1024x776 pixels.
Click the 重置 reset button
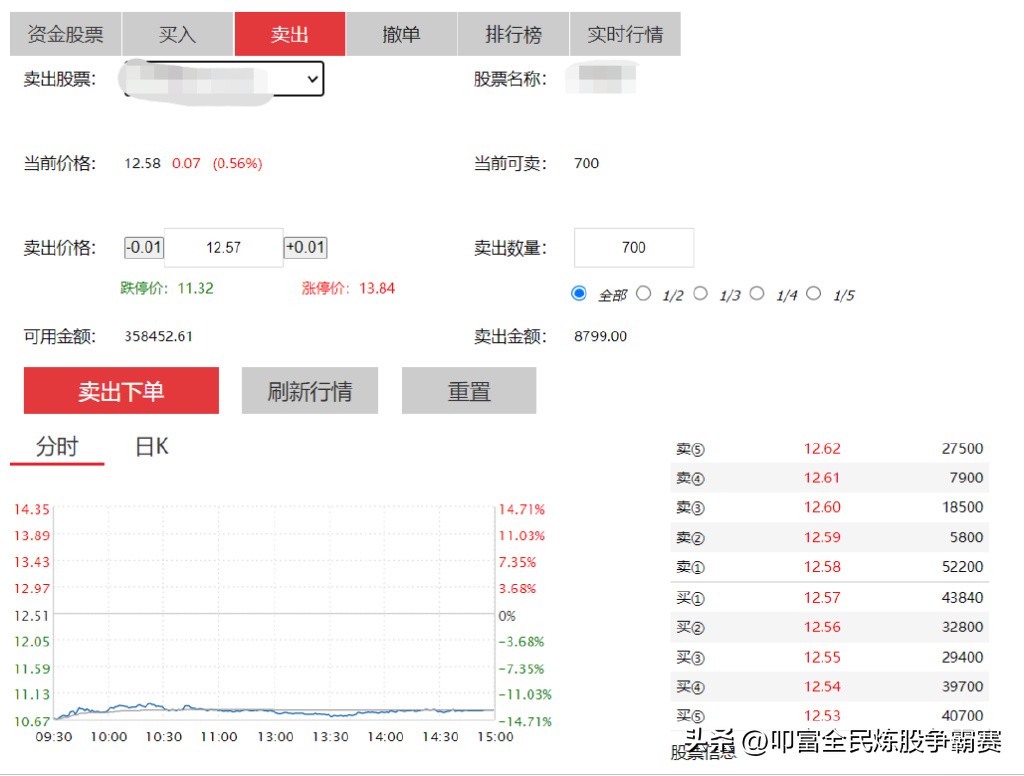[x=468, y=391]
